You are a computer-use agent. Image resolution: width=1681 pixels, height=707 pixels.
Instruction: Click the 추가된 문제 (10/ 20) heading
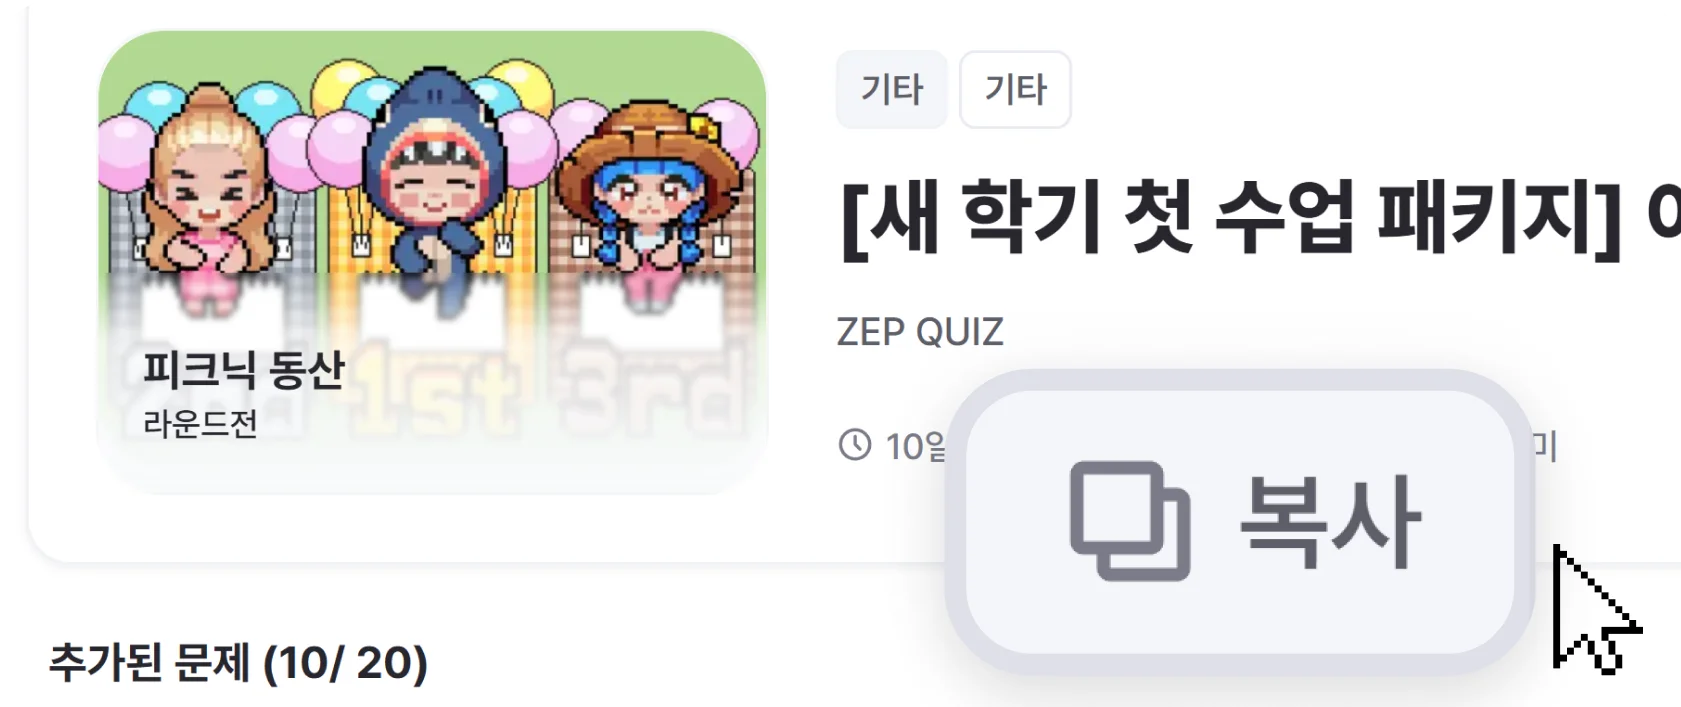coord(238,663)
